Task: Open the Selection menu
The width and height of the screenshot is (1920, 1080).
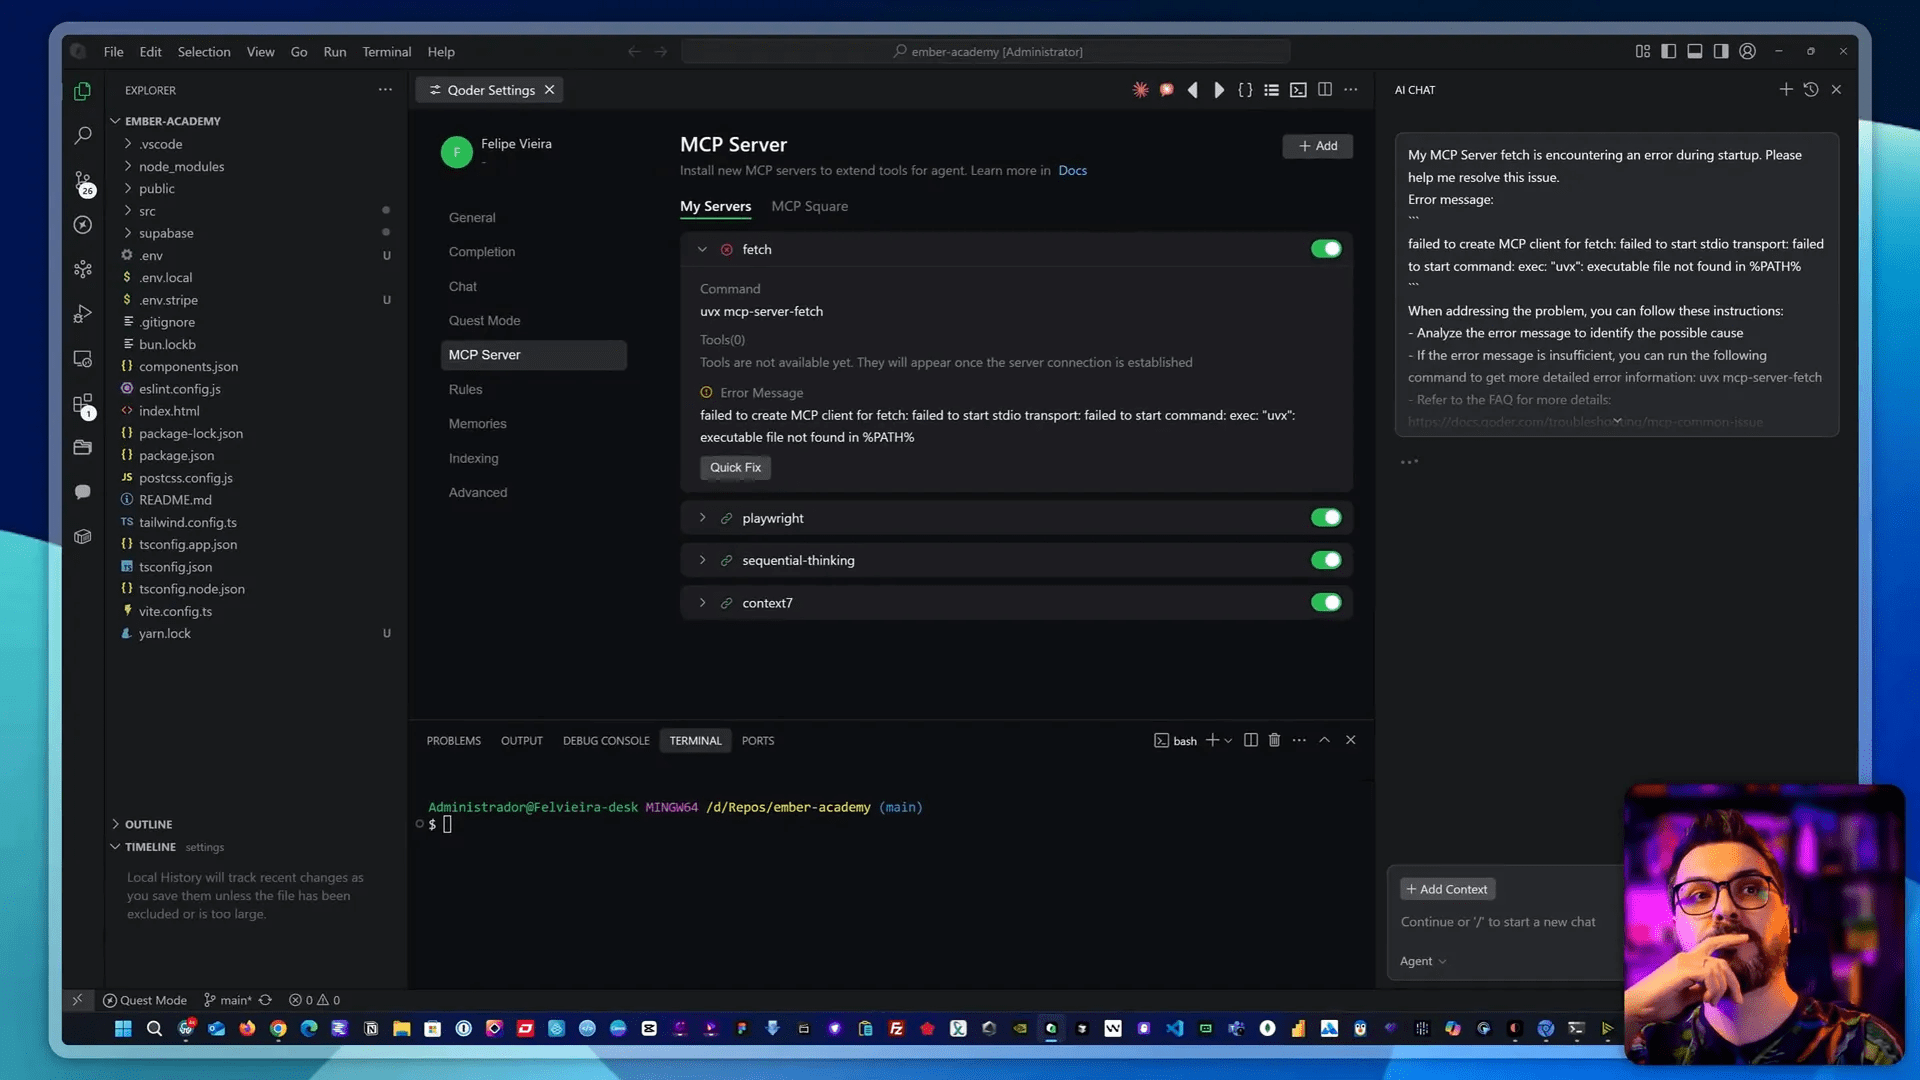Action: coord(204,52)
